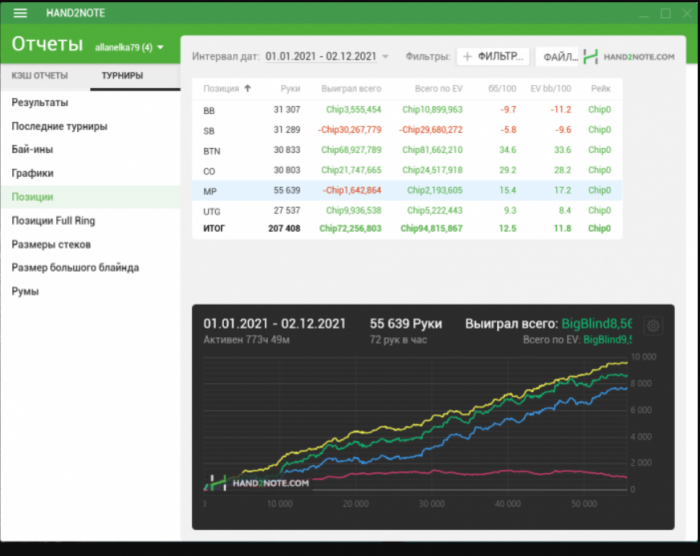Open the Румы report
The width and height of the screenshot is (700, 556).
25,291
